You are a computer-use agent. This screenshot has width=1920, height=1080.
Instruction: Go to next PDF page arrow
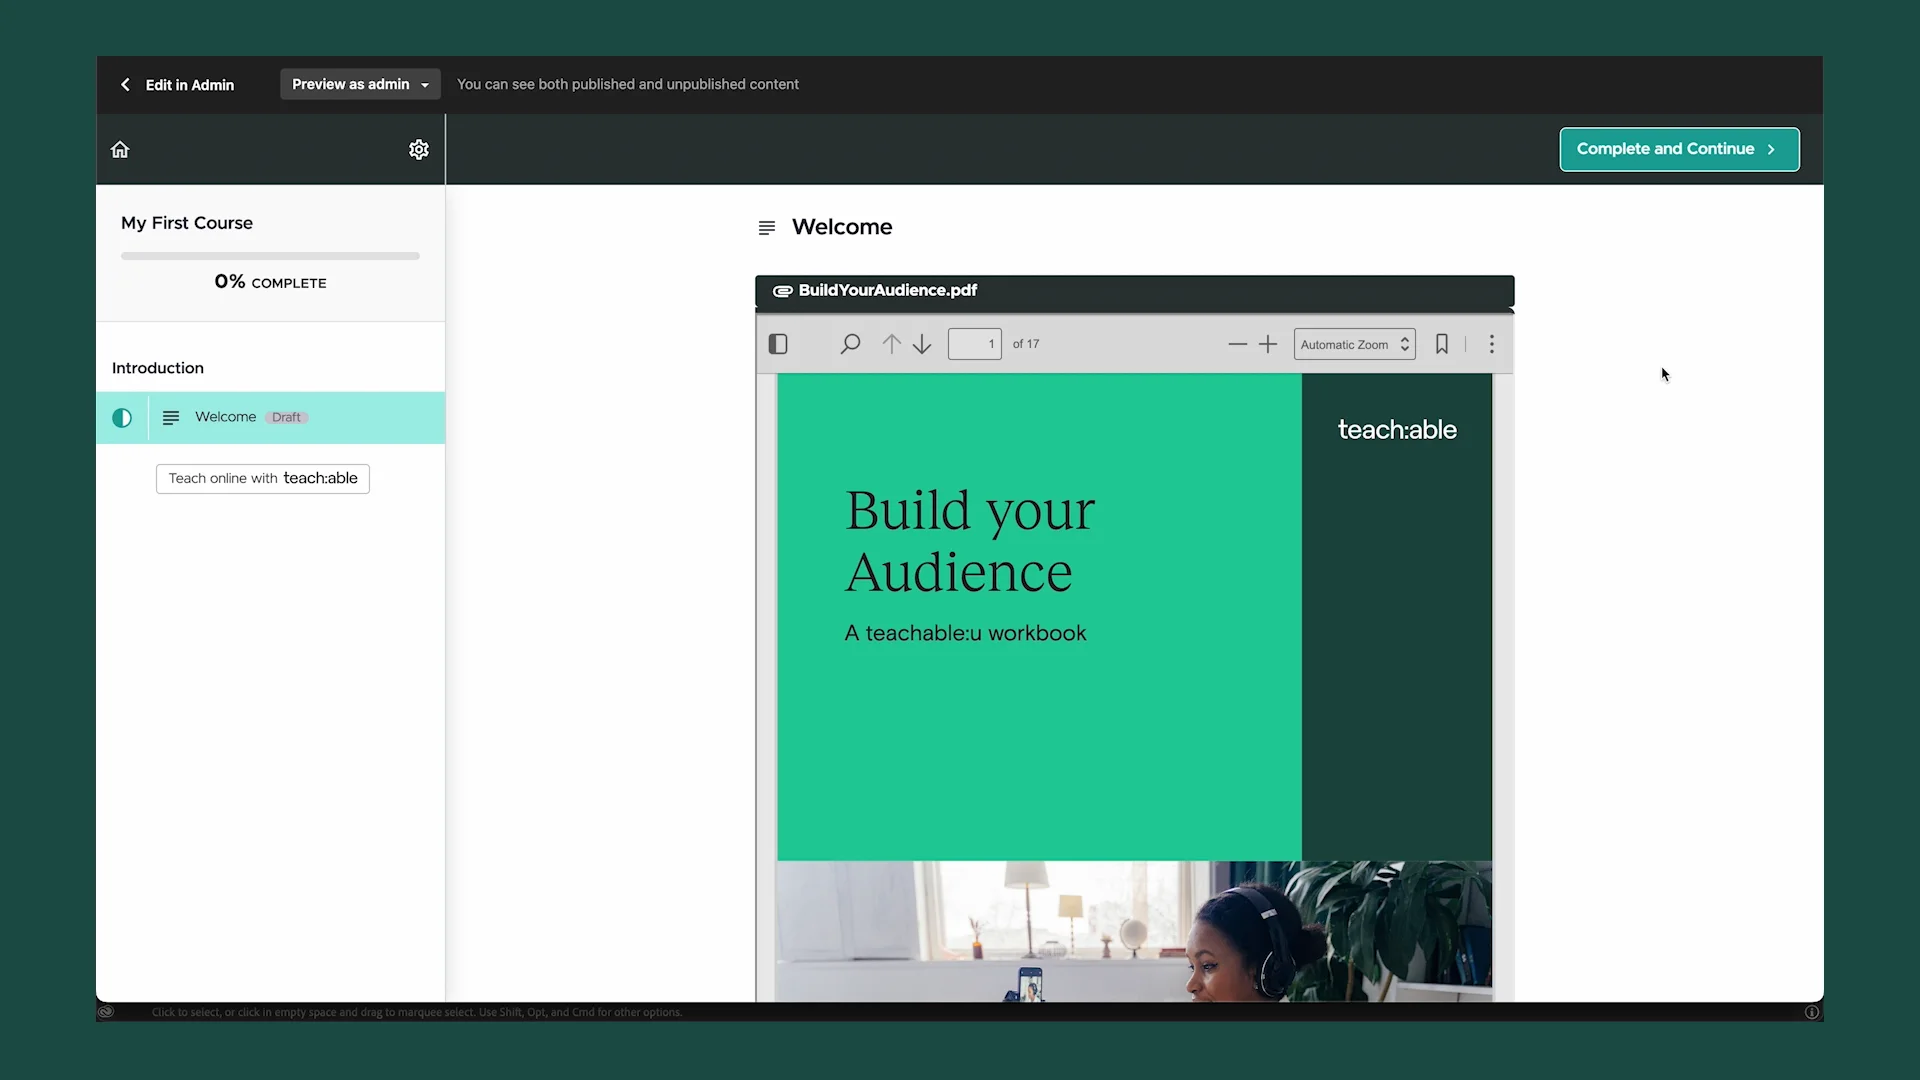click(x=922, y=344)
